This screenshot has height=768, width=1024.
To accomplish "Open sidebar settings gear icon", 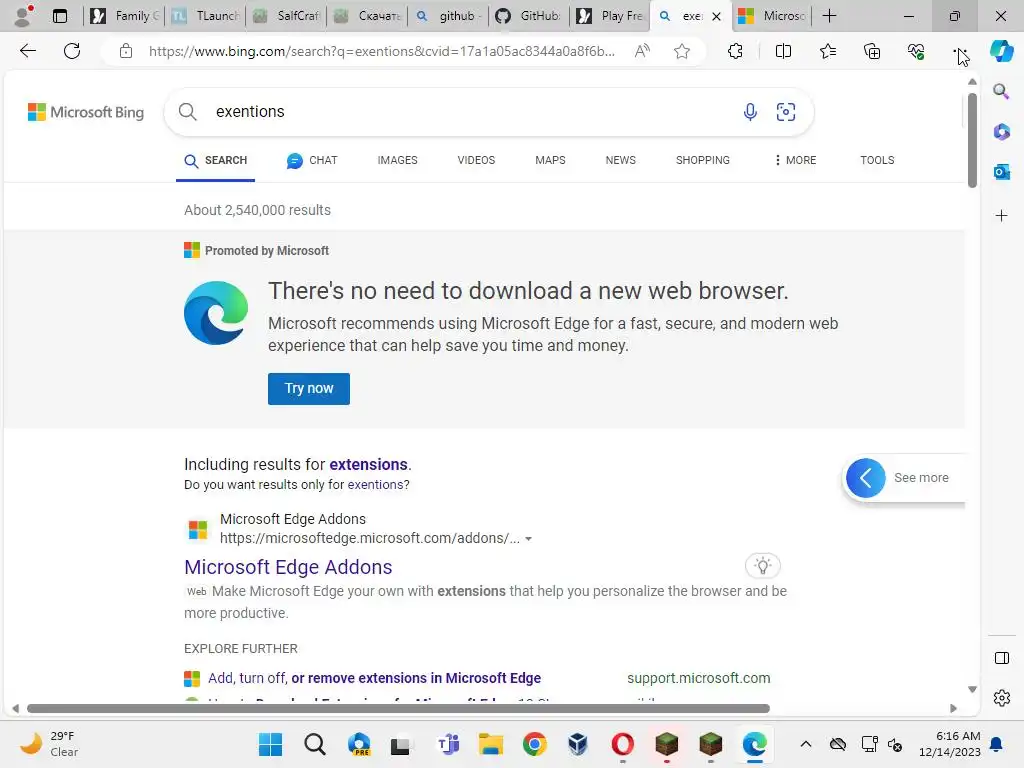I will tap(1001, 698).
